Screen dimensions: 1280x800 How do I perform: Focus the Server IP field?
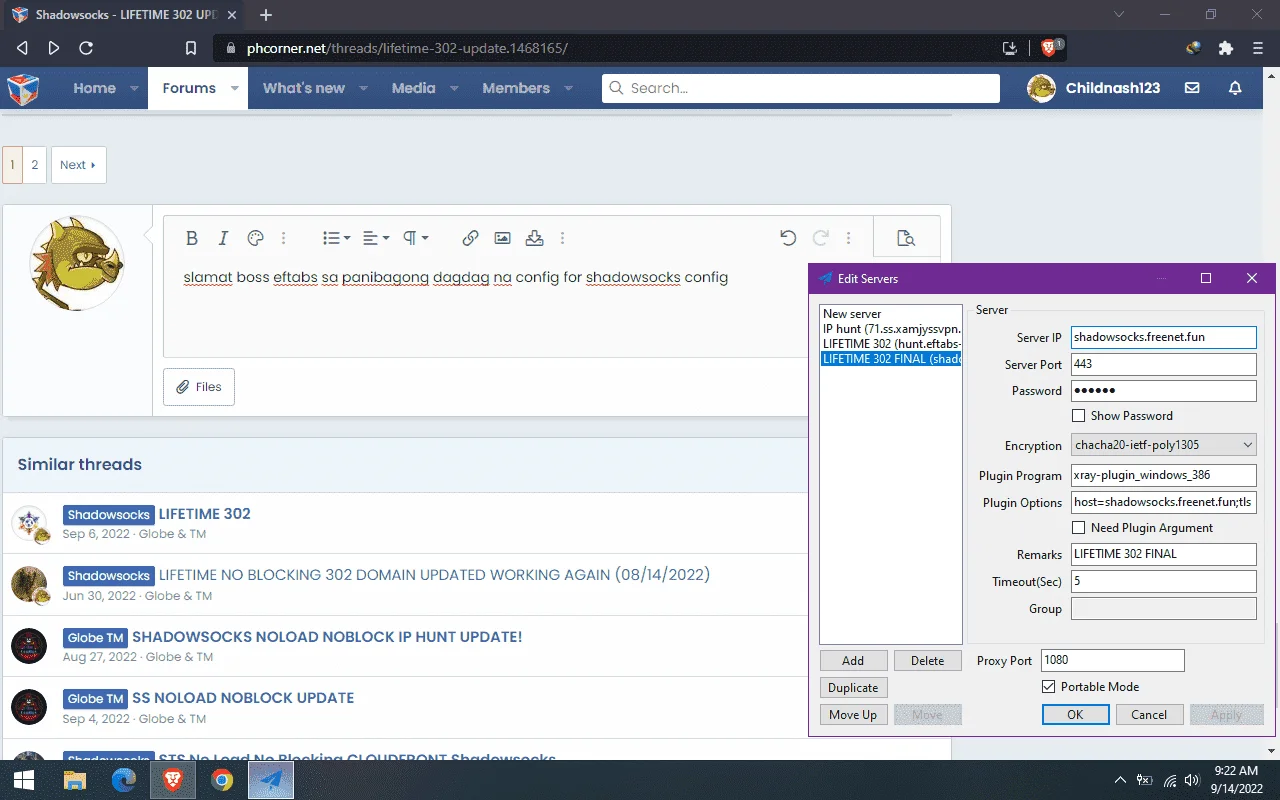(1164, 337)
